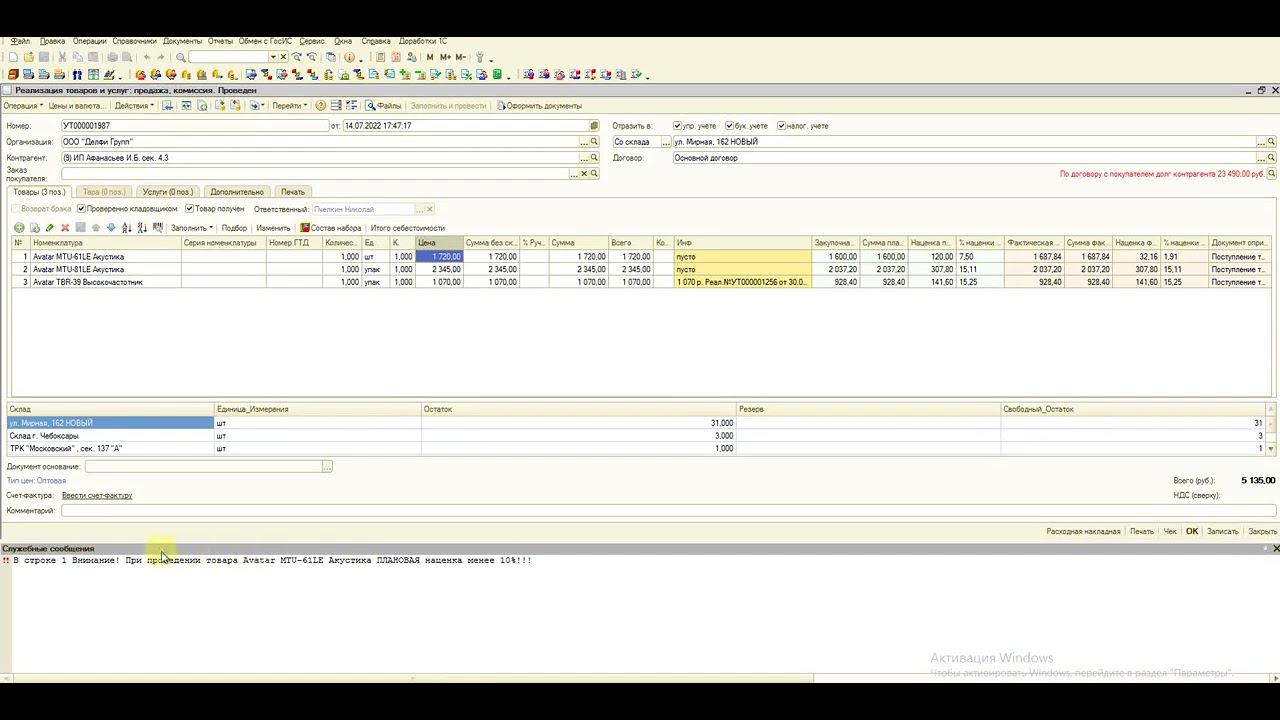
Task: Close the Служебные сообщения panel
Action: 1276,548
